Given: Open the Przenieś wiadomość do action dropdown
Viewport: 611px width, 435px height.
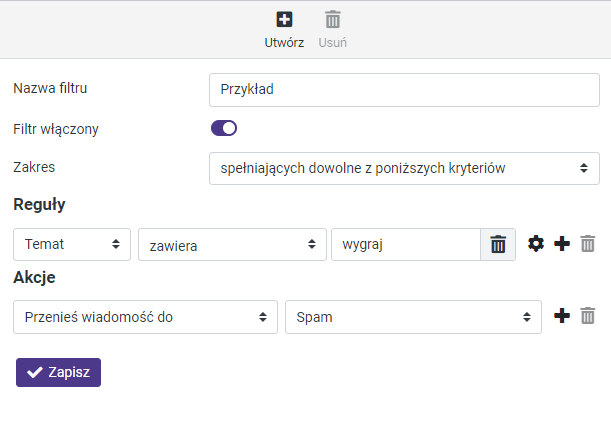Looking at the screenshot, I should click(146, 316).
